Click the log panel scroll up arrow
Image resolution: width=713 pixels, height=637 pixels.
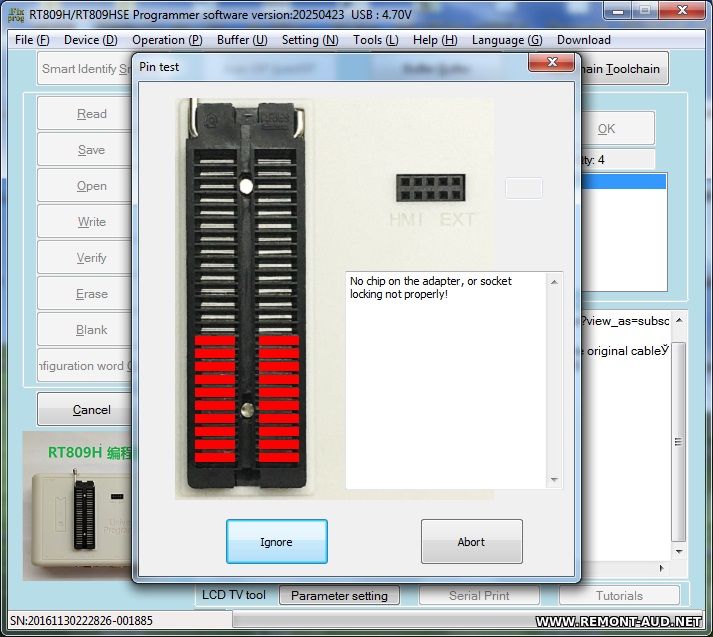point(679,321)
